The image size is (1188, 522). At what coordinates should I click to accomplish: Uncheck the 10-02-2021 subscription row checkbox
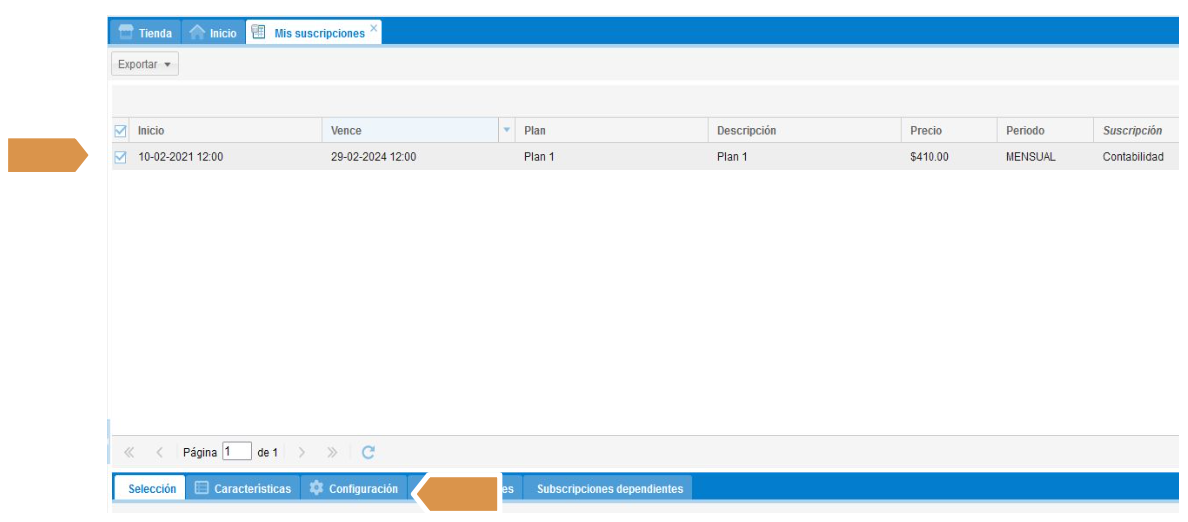[x=121, y=157]
